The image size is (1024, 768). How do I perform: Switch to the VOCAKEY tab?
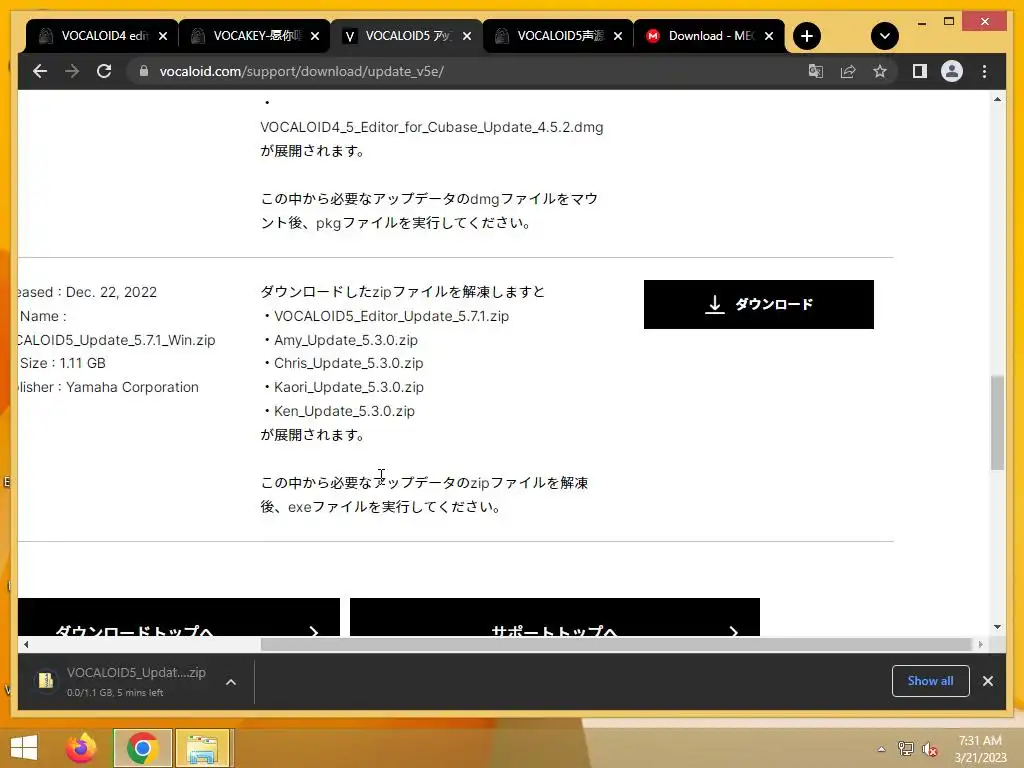tap(255, 36)
